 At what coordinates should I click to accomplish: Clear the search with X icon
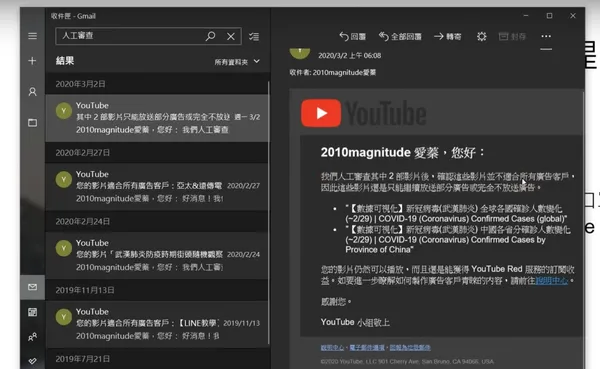click(231, 36)
